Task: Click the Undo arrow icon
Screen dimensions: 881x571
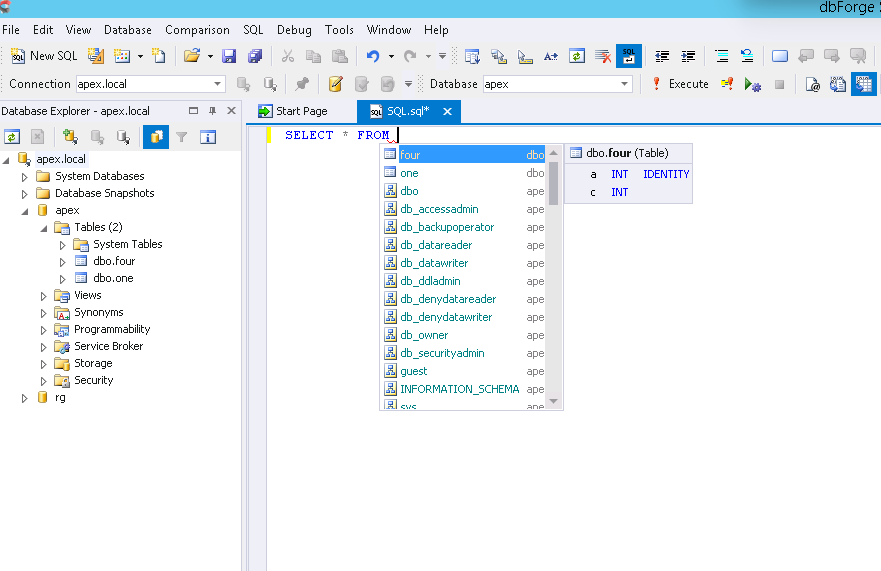Action: [x=373, y=56]
